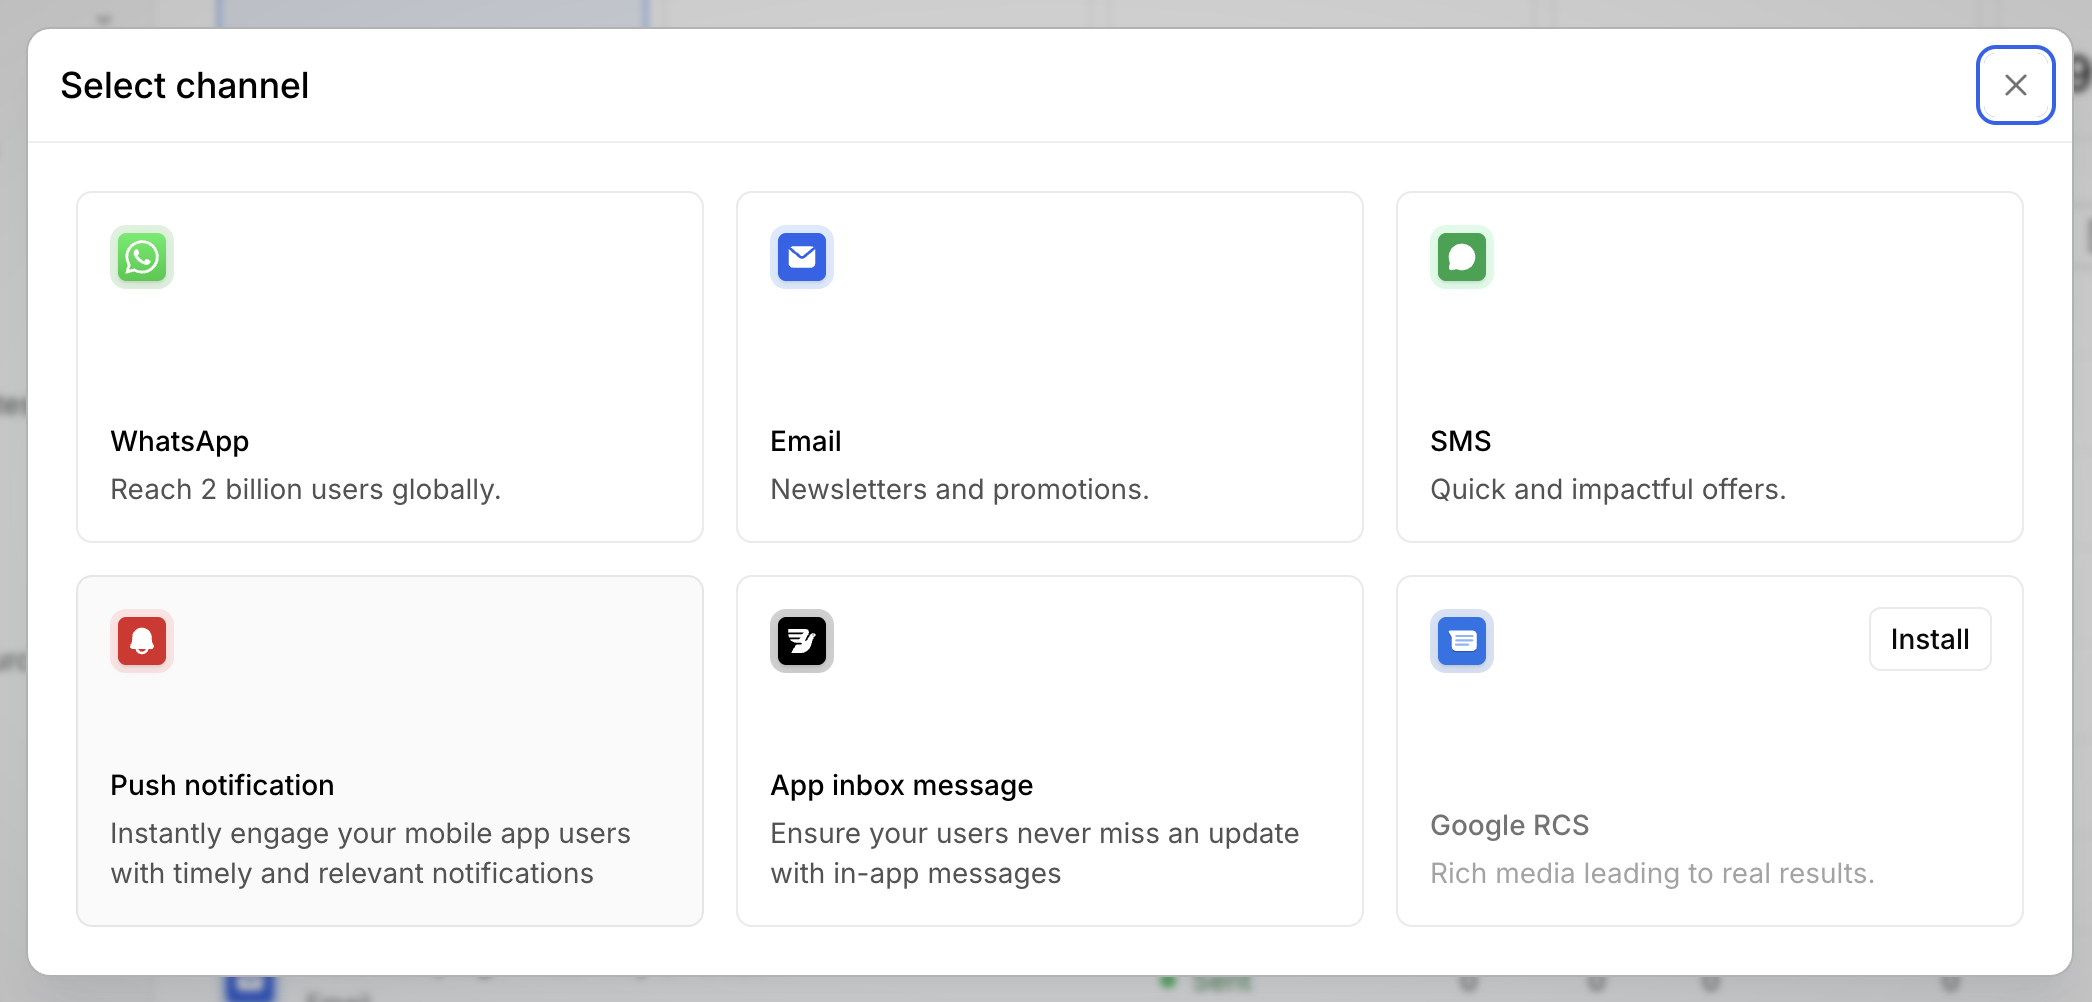Install the Google RCS channel
The height and width of the screenshot is (1002, 2092).
coord(1929,639)
